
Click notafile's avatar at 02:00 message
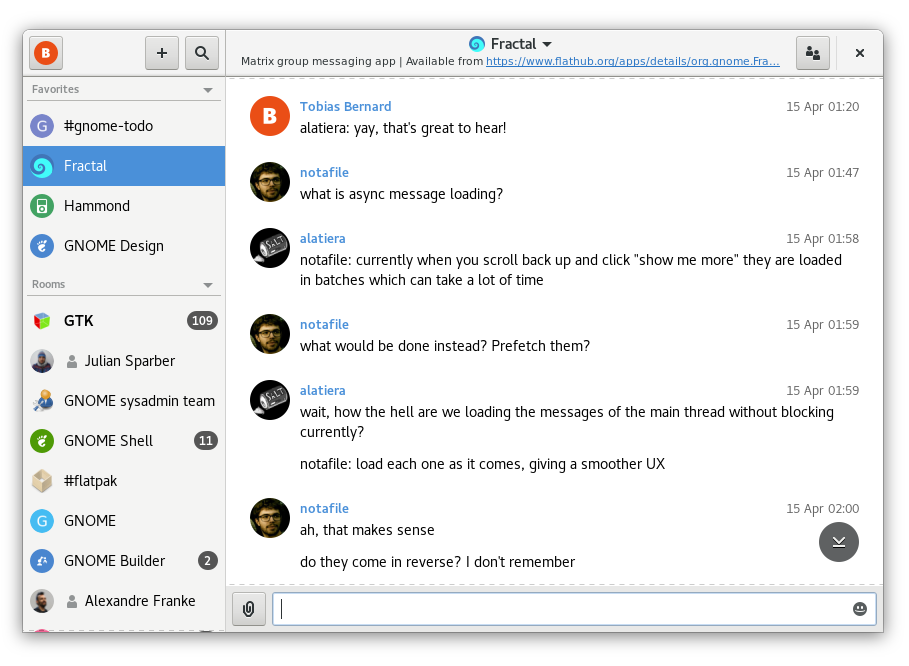[270, 518]
